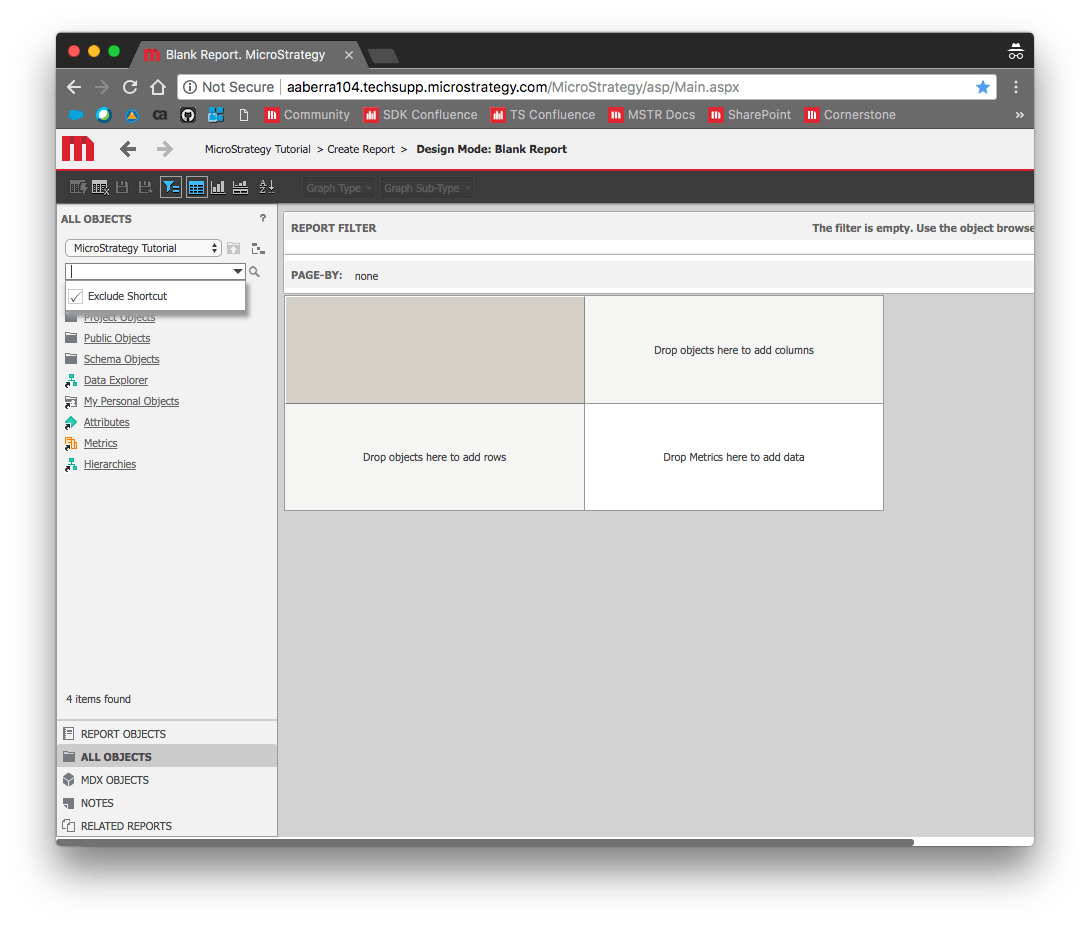
Task: Click the search magnifier icon
Action: point(254,272)
